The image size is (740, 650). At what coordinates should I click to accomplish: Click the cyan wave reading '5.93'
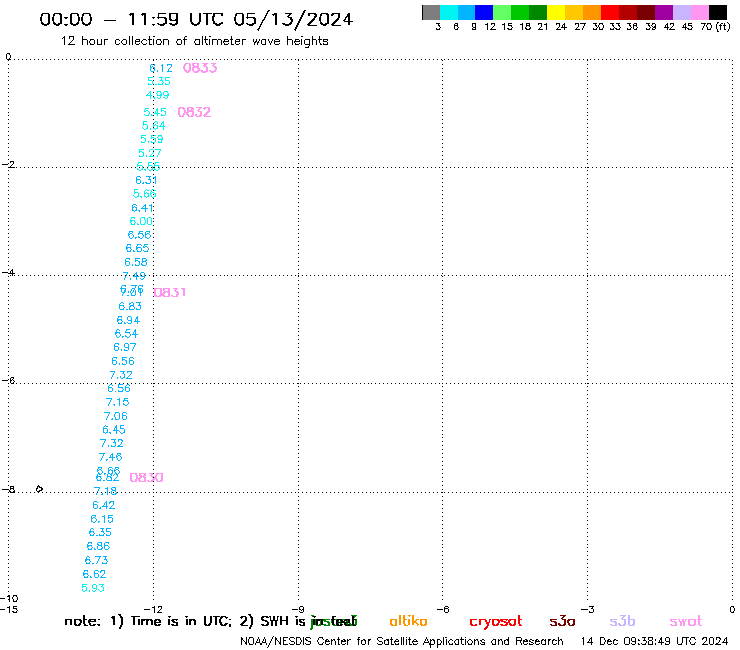click(x=93, y=588)
